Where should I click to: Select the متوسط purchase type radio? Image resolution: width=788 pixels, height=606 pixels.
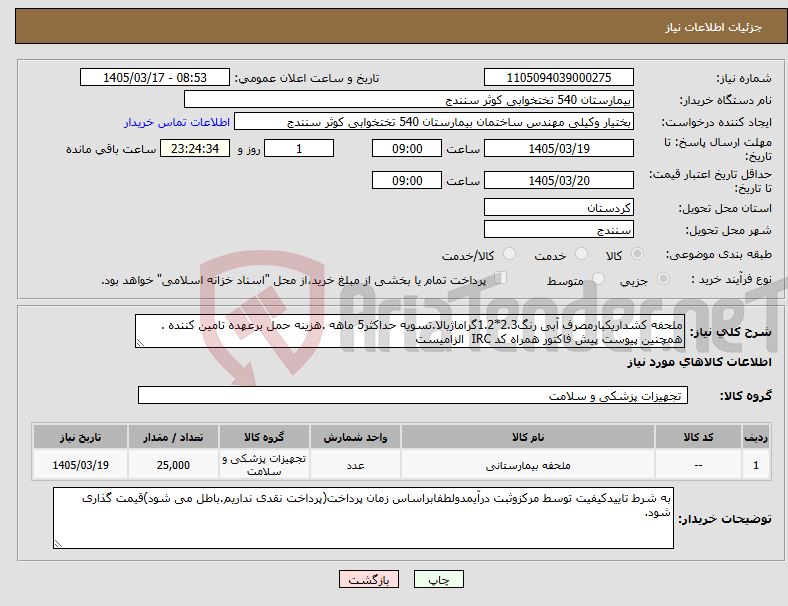click(x=599, y=278)
